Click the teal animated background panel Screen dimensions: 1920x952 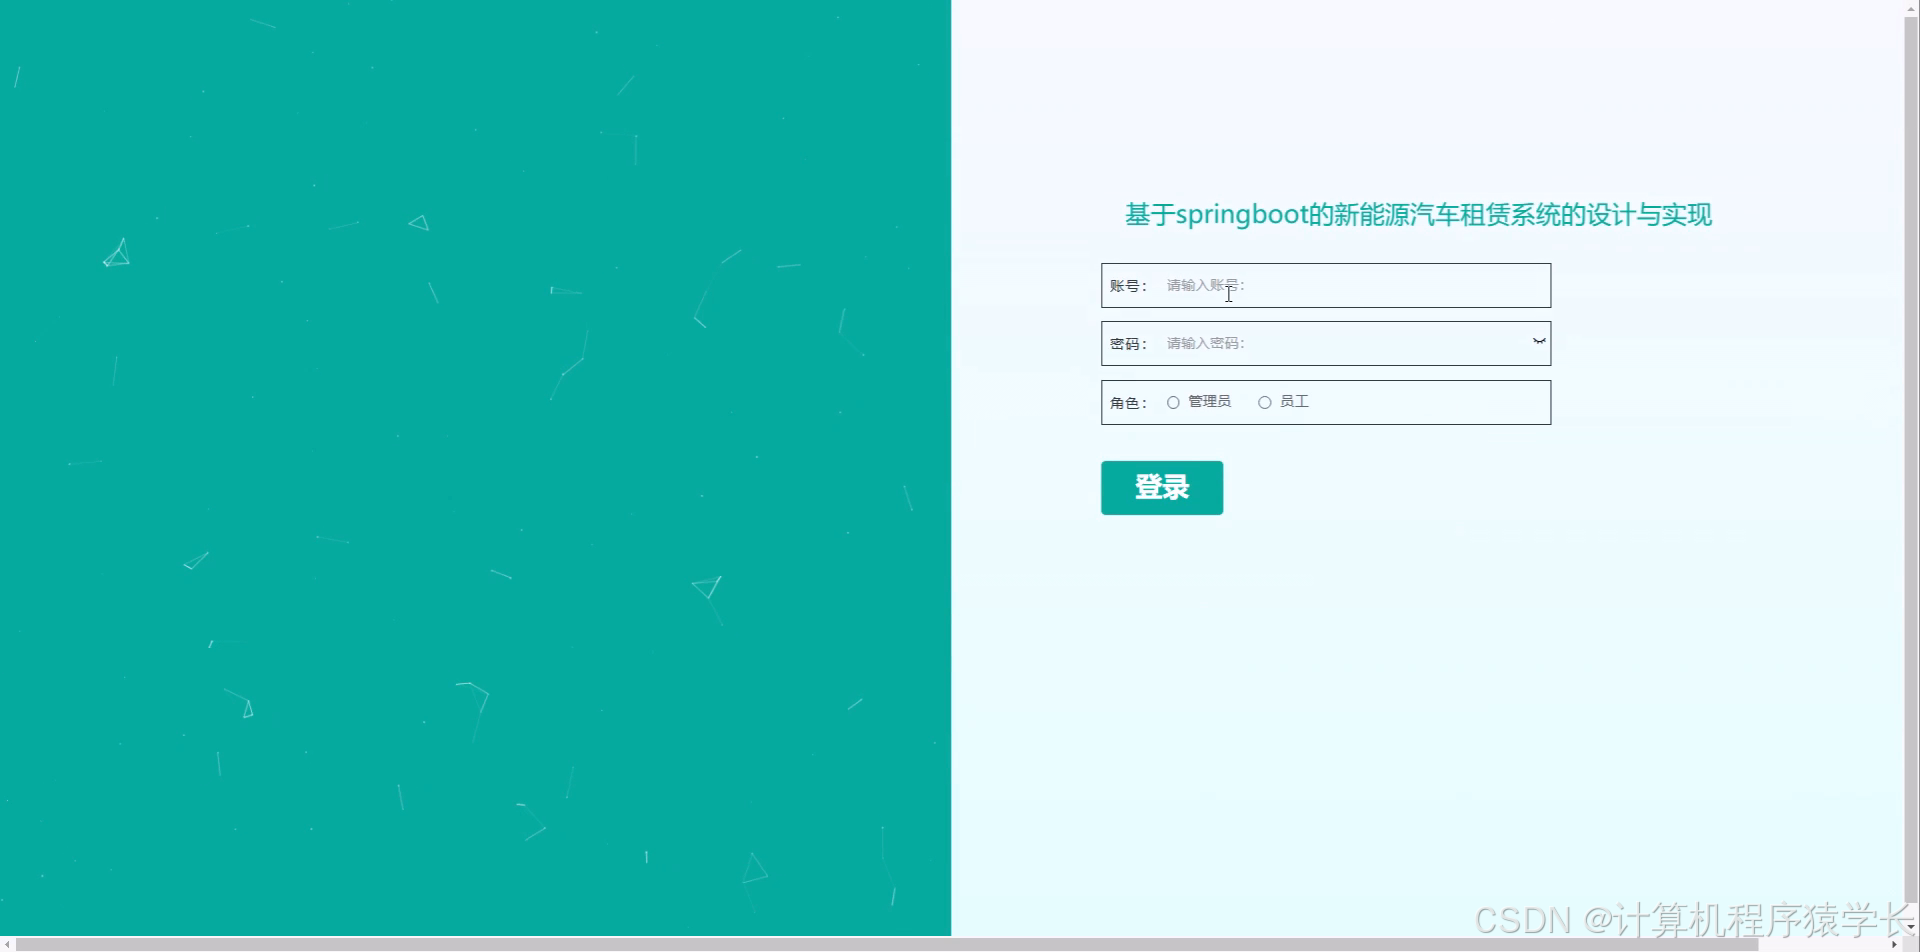pyautogui.click(x=475, y=470)
